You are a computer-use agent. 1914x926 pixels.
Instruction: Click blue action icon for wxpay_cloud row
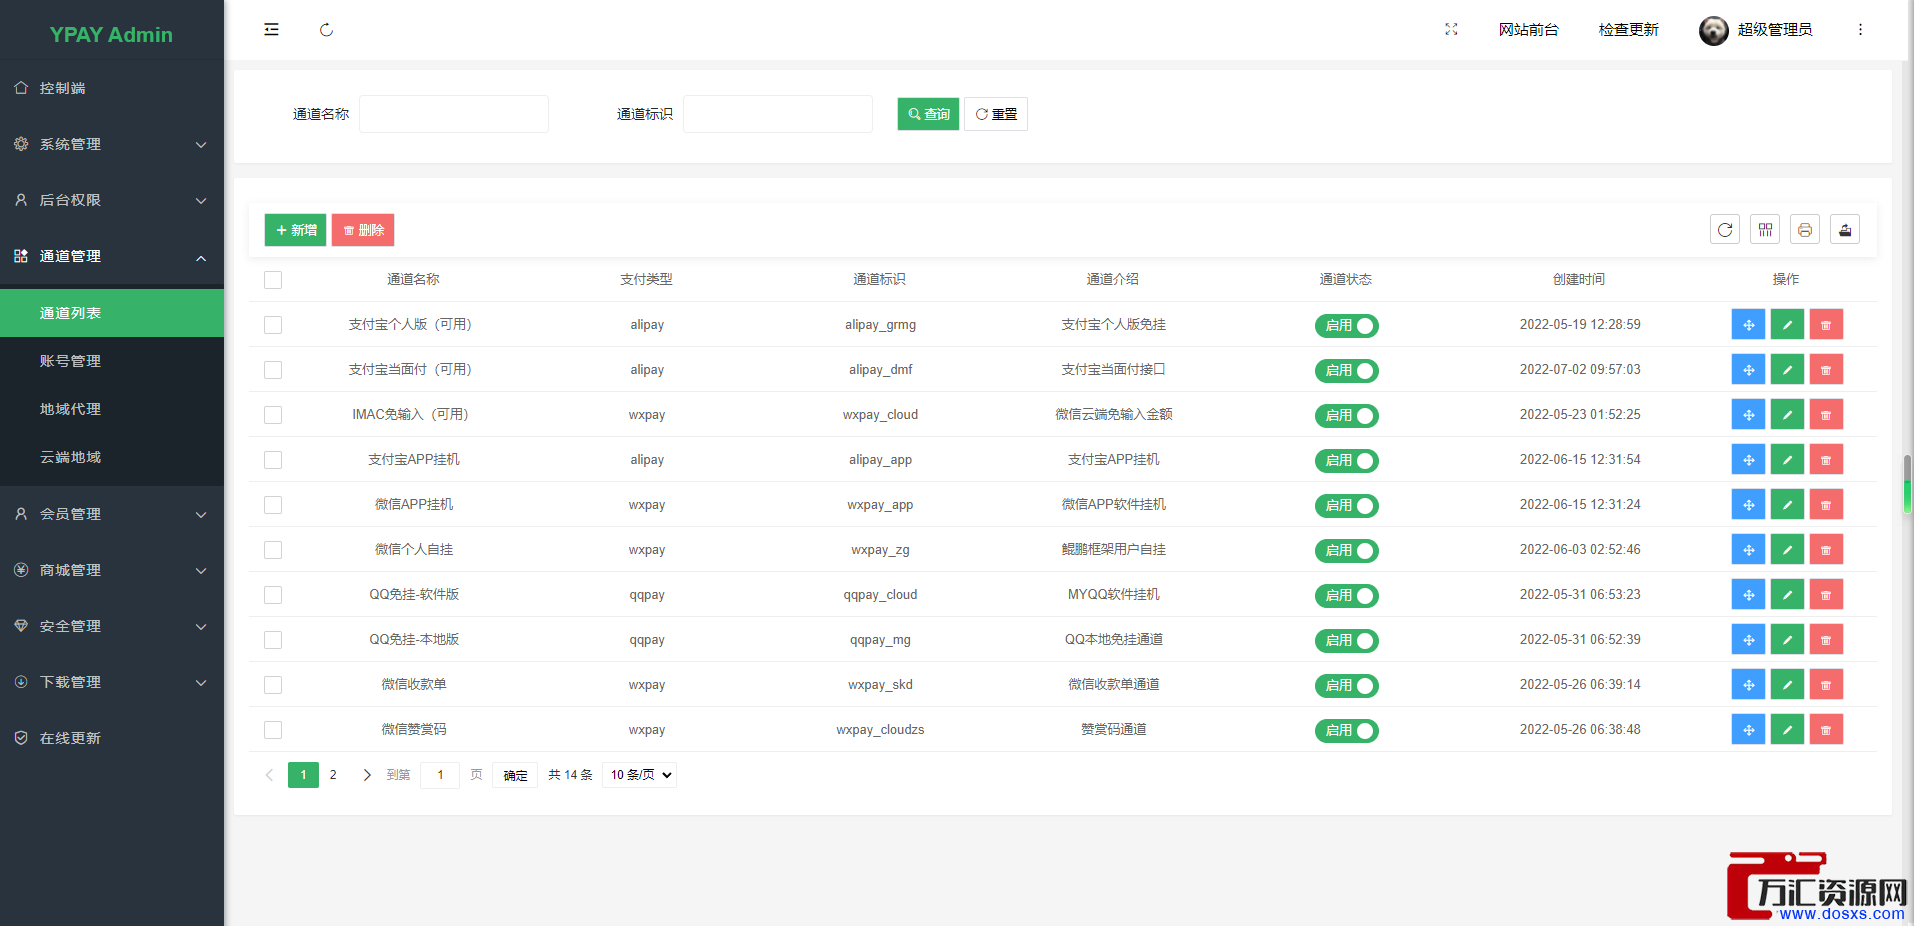coord(1748,415)
